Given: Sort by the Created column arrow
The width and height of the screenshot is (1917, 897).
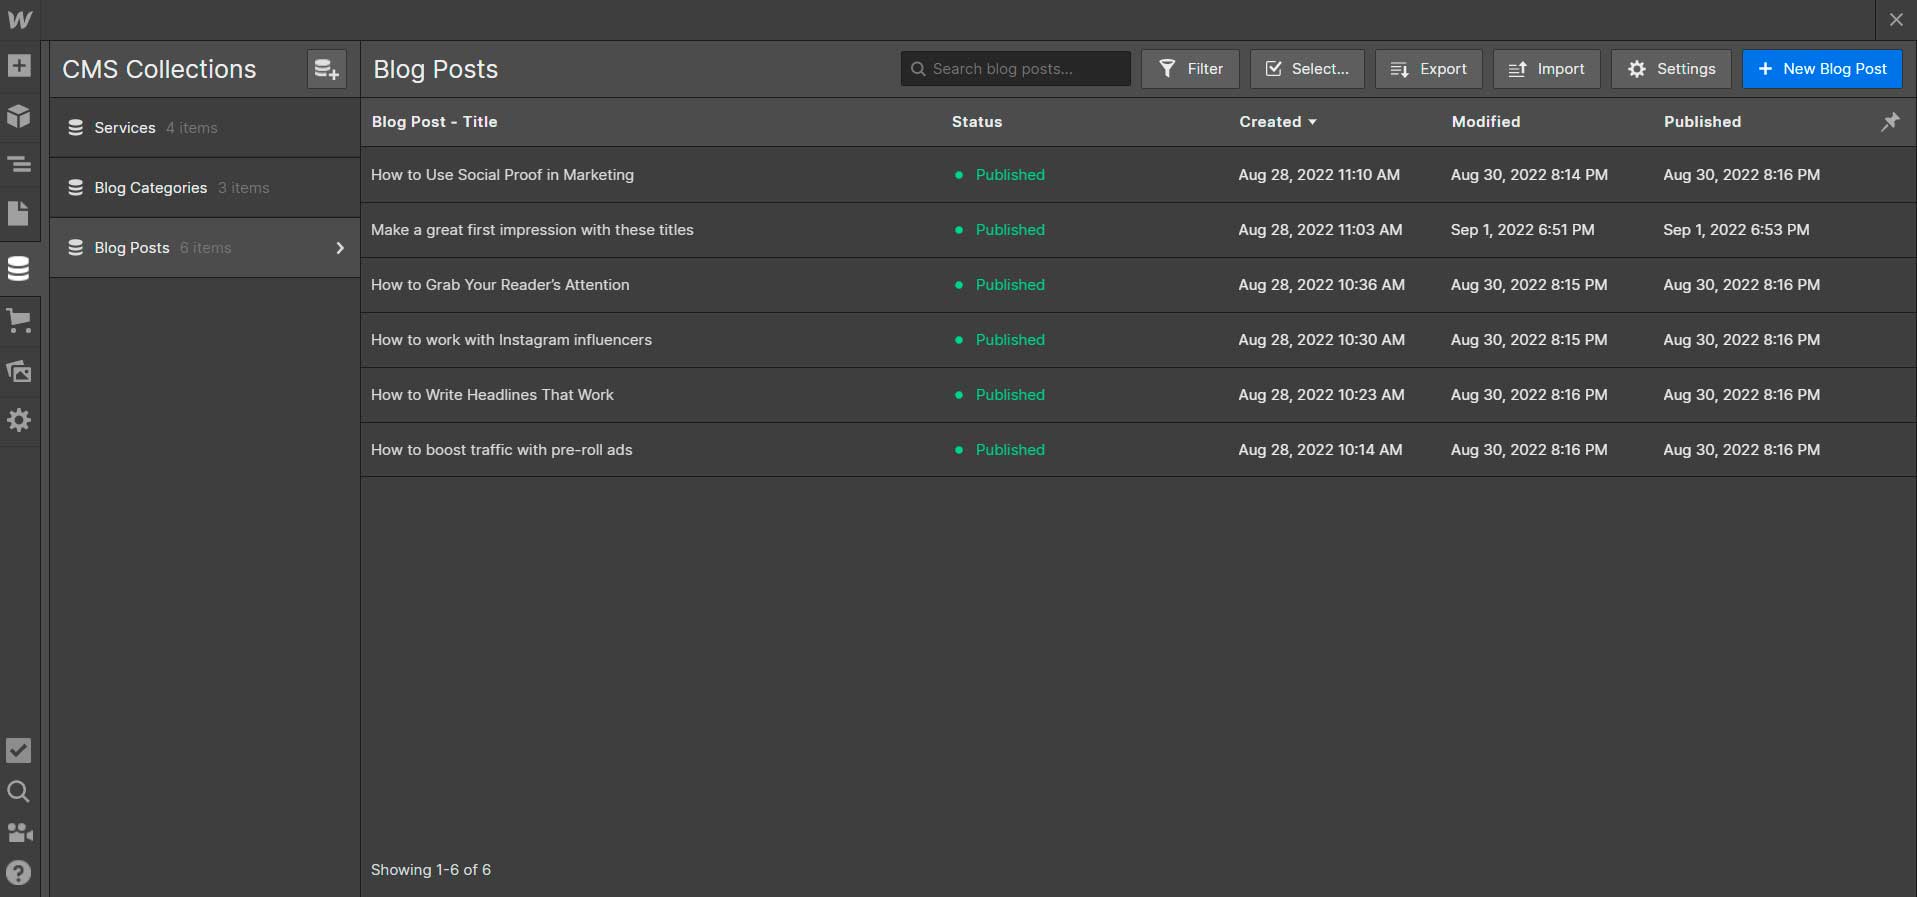Looking at the screenshot, I should click(1312, 122).
